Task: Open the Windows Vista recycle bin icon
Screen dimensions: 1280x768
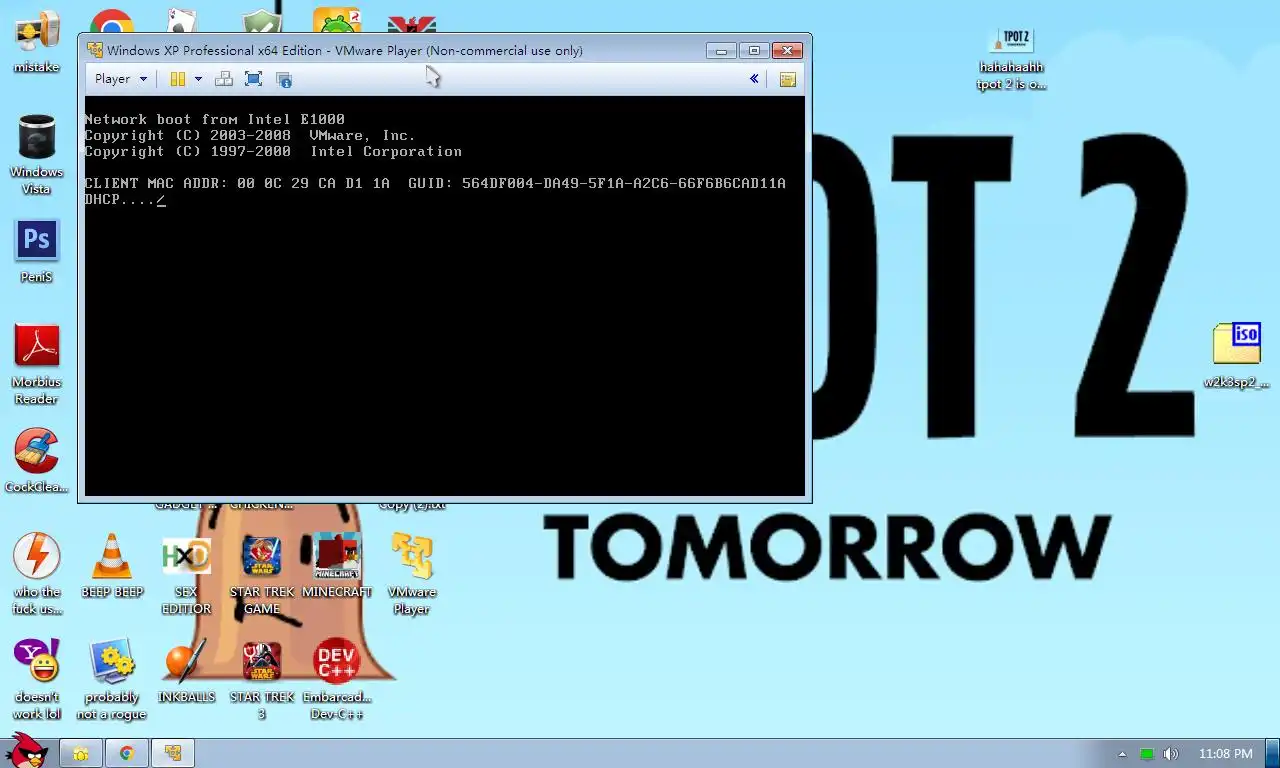Action: tap(37, 154)
